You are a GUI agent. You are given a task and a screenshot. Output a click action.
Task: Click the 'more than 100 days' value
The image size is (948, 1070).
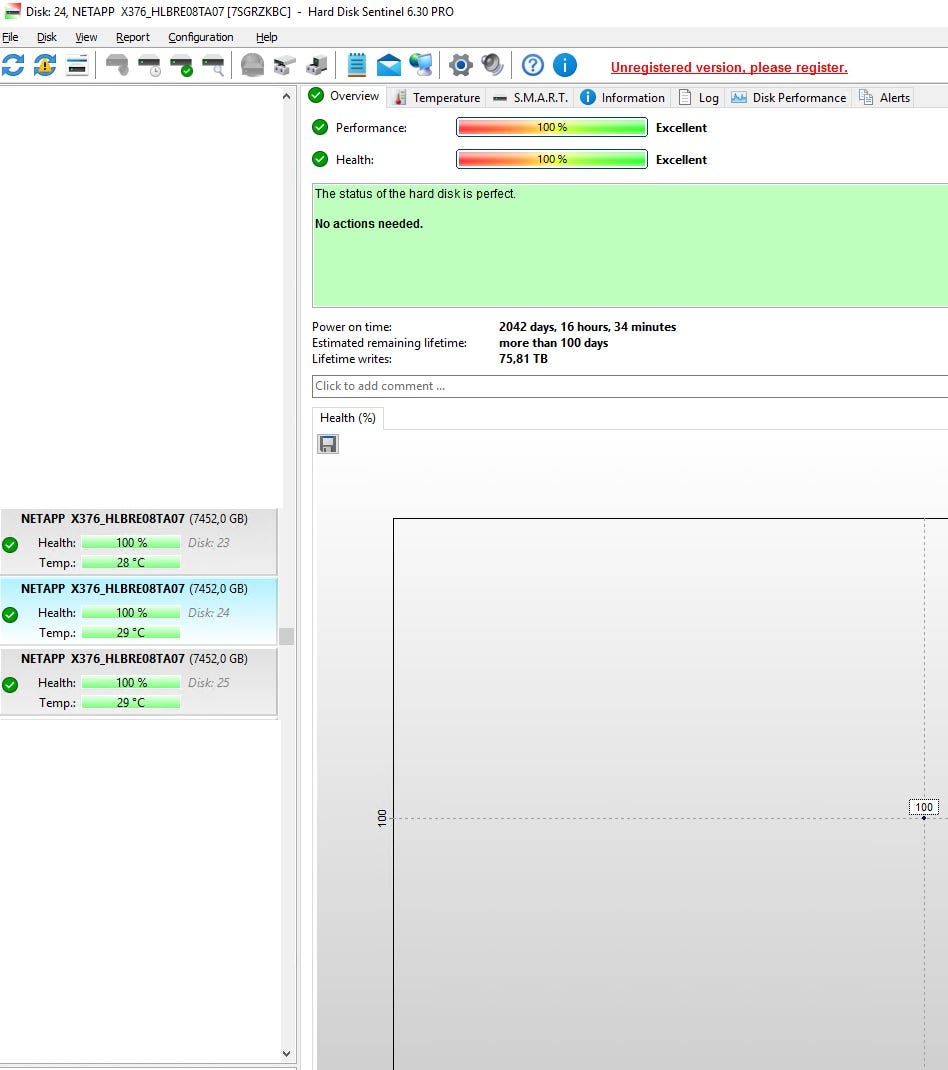point(554,343)
